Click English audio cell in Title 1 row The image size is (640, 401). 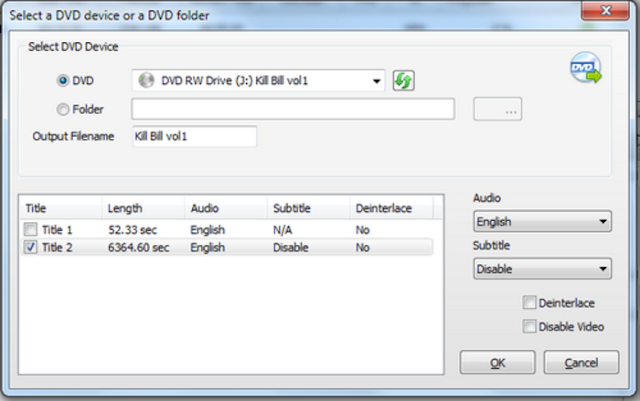coord(208,230)
